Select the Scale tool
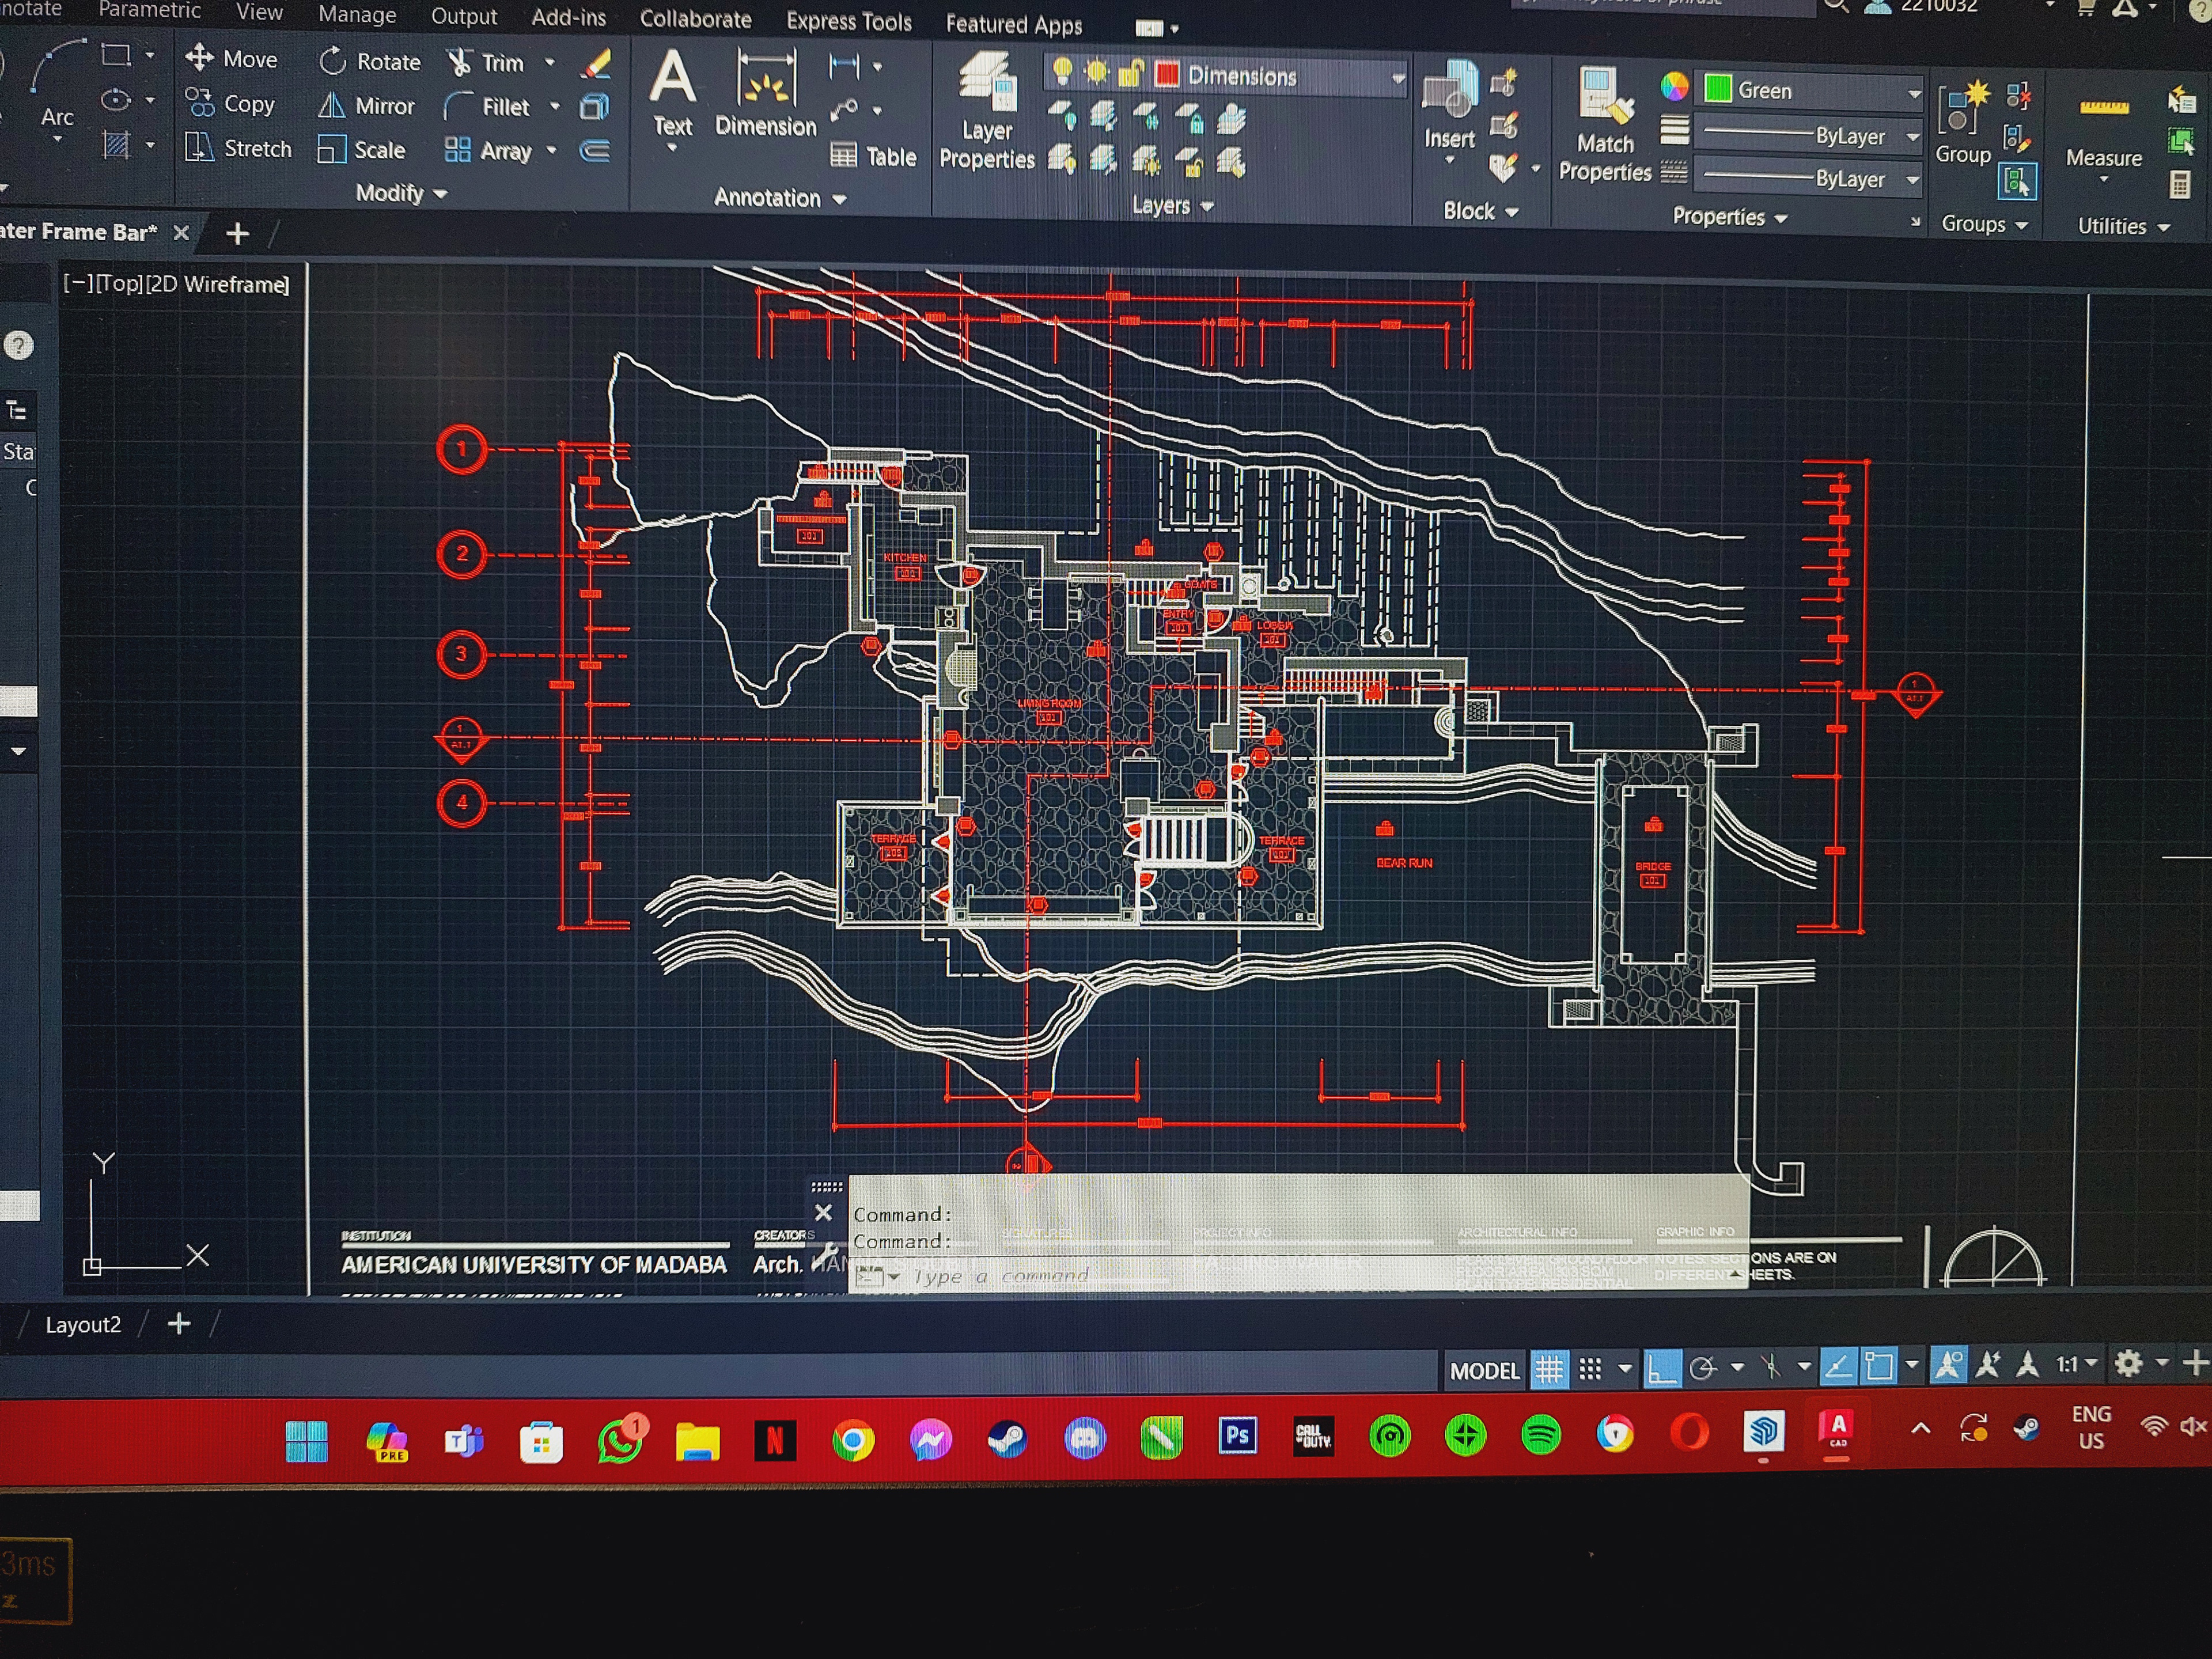 [361, 150]
